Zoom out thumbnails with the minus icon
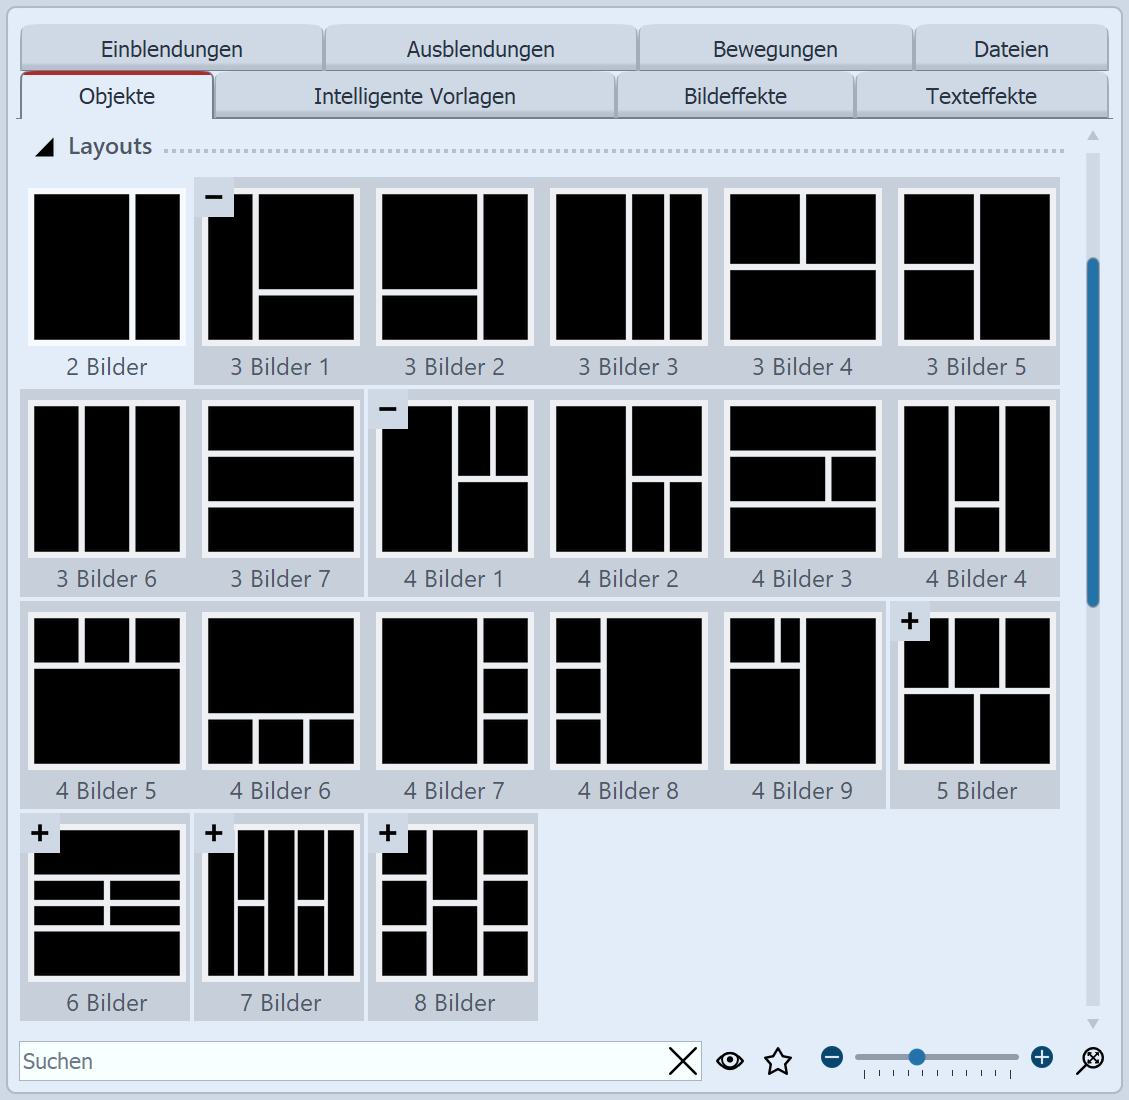Image resolution: width=1129 pixels, height=1100 pixels. [x=831, y=1057]
